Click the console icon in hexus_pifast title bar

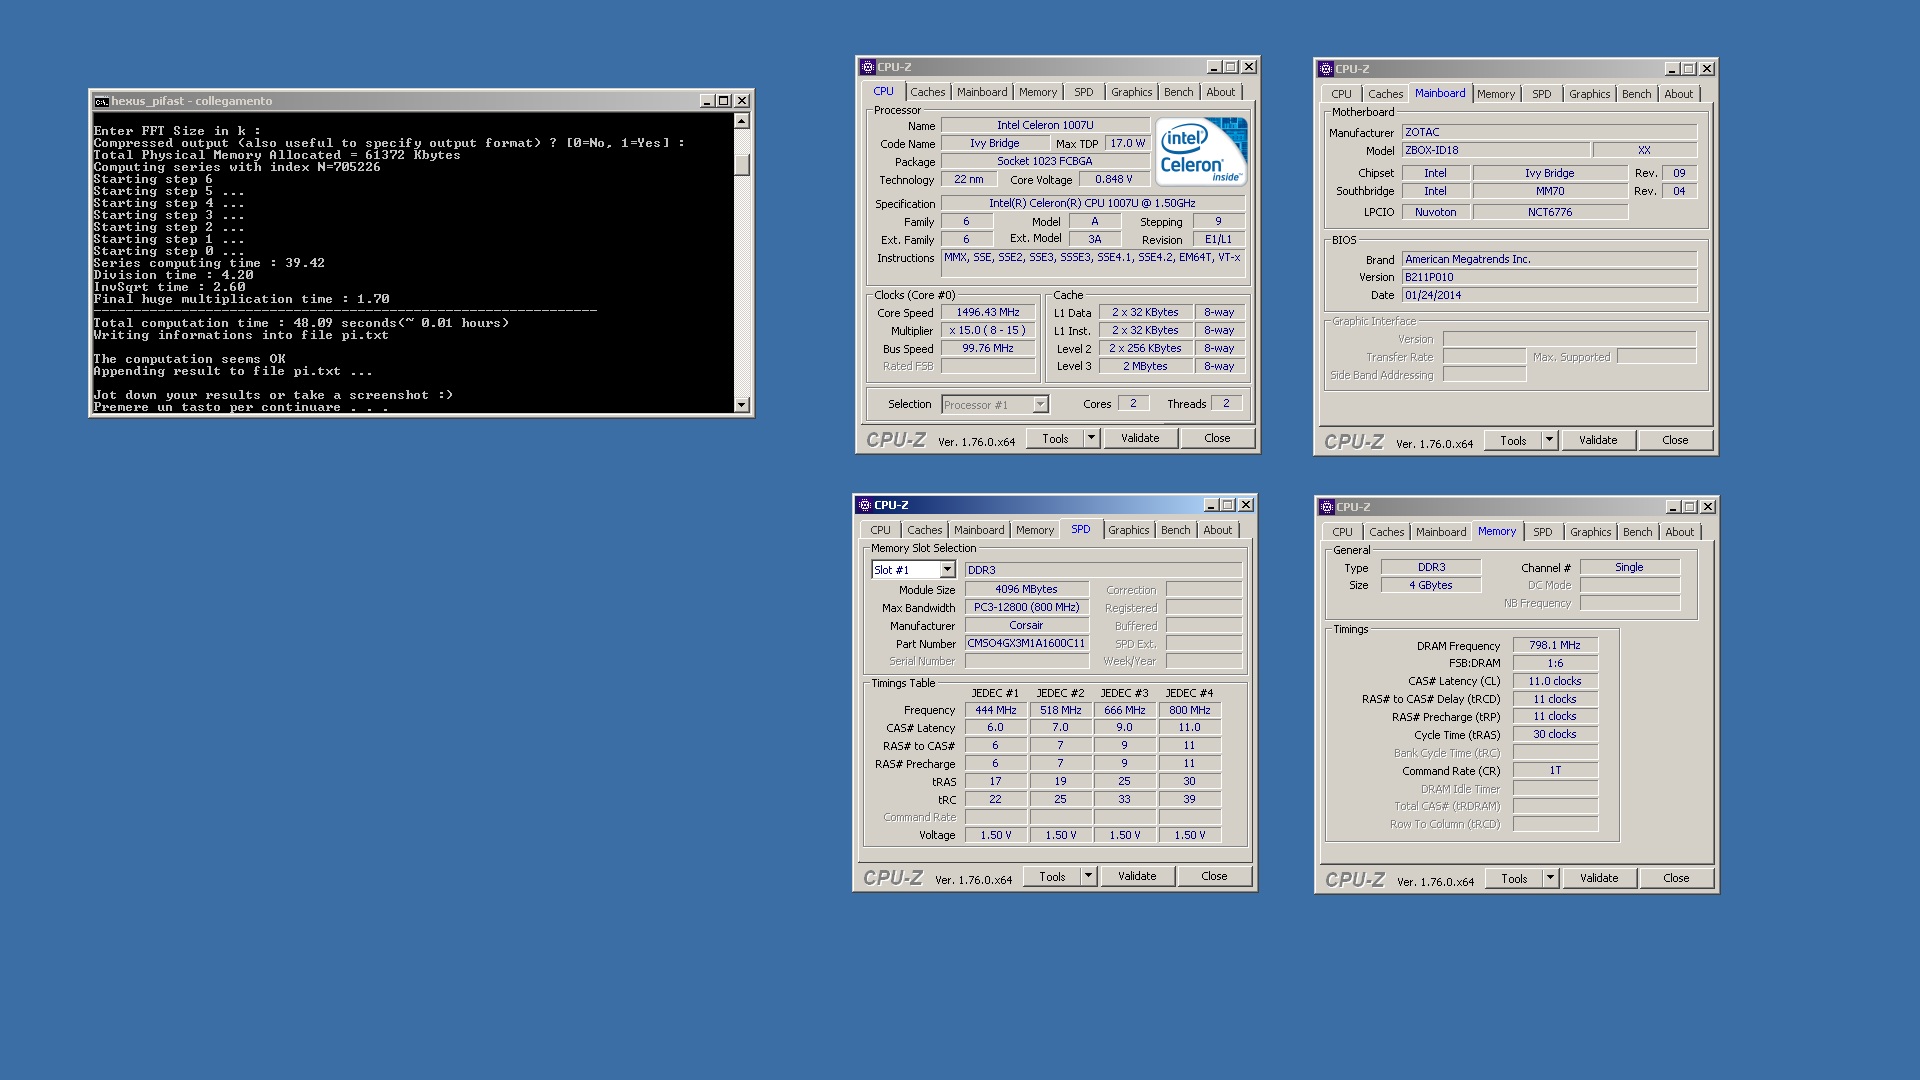101,101
